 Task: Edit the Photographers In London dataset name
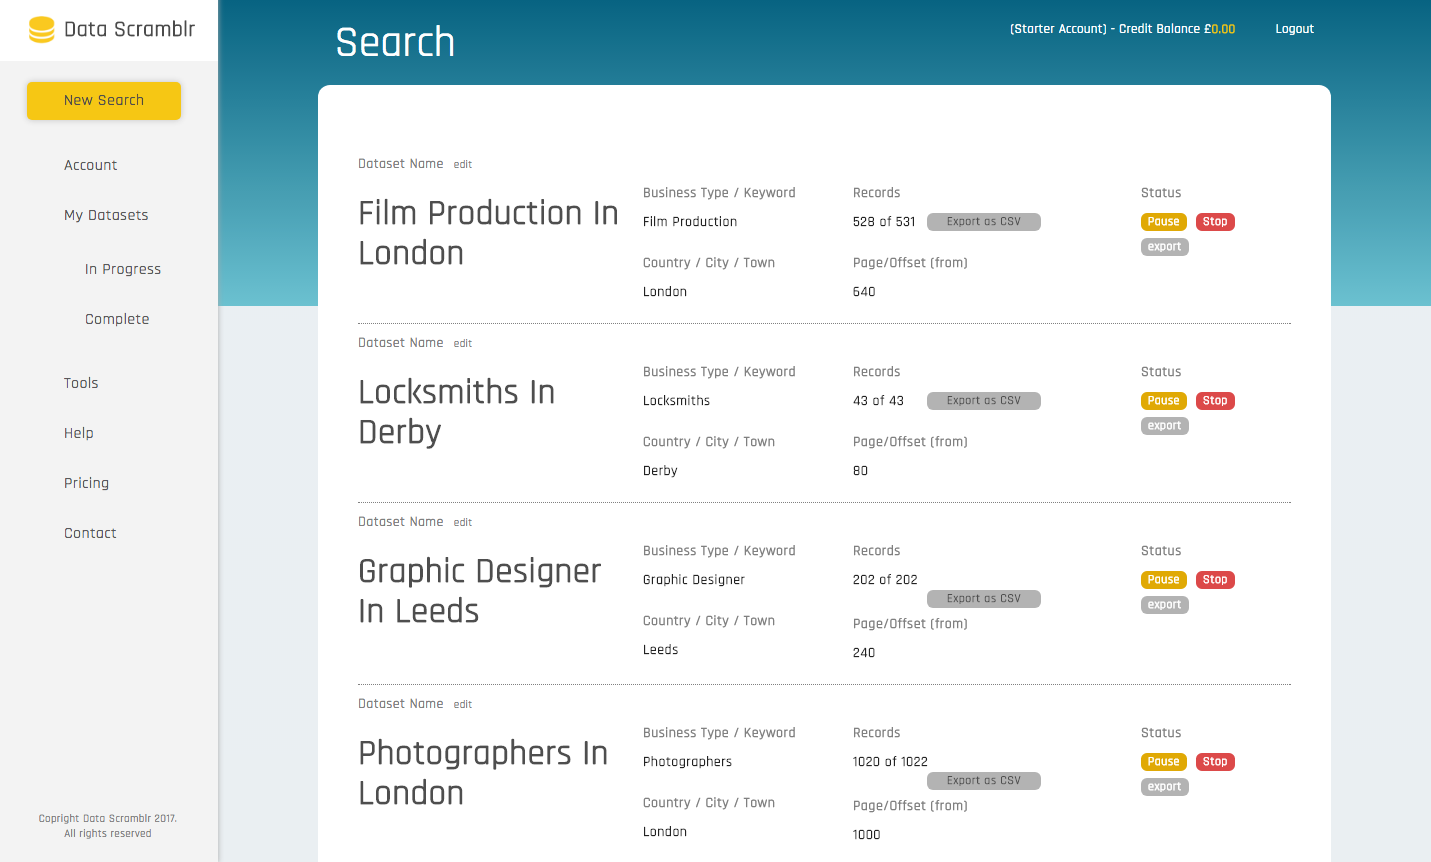click(462, 703)
